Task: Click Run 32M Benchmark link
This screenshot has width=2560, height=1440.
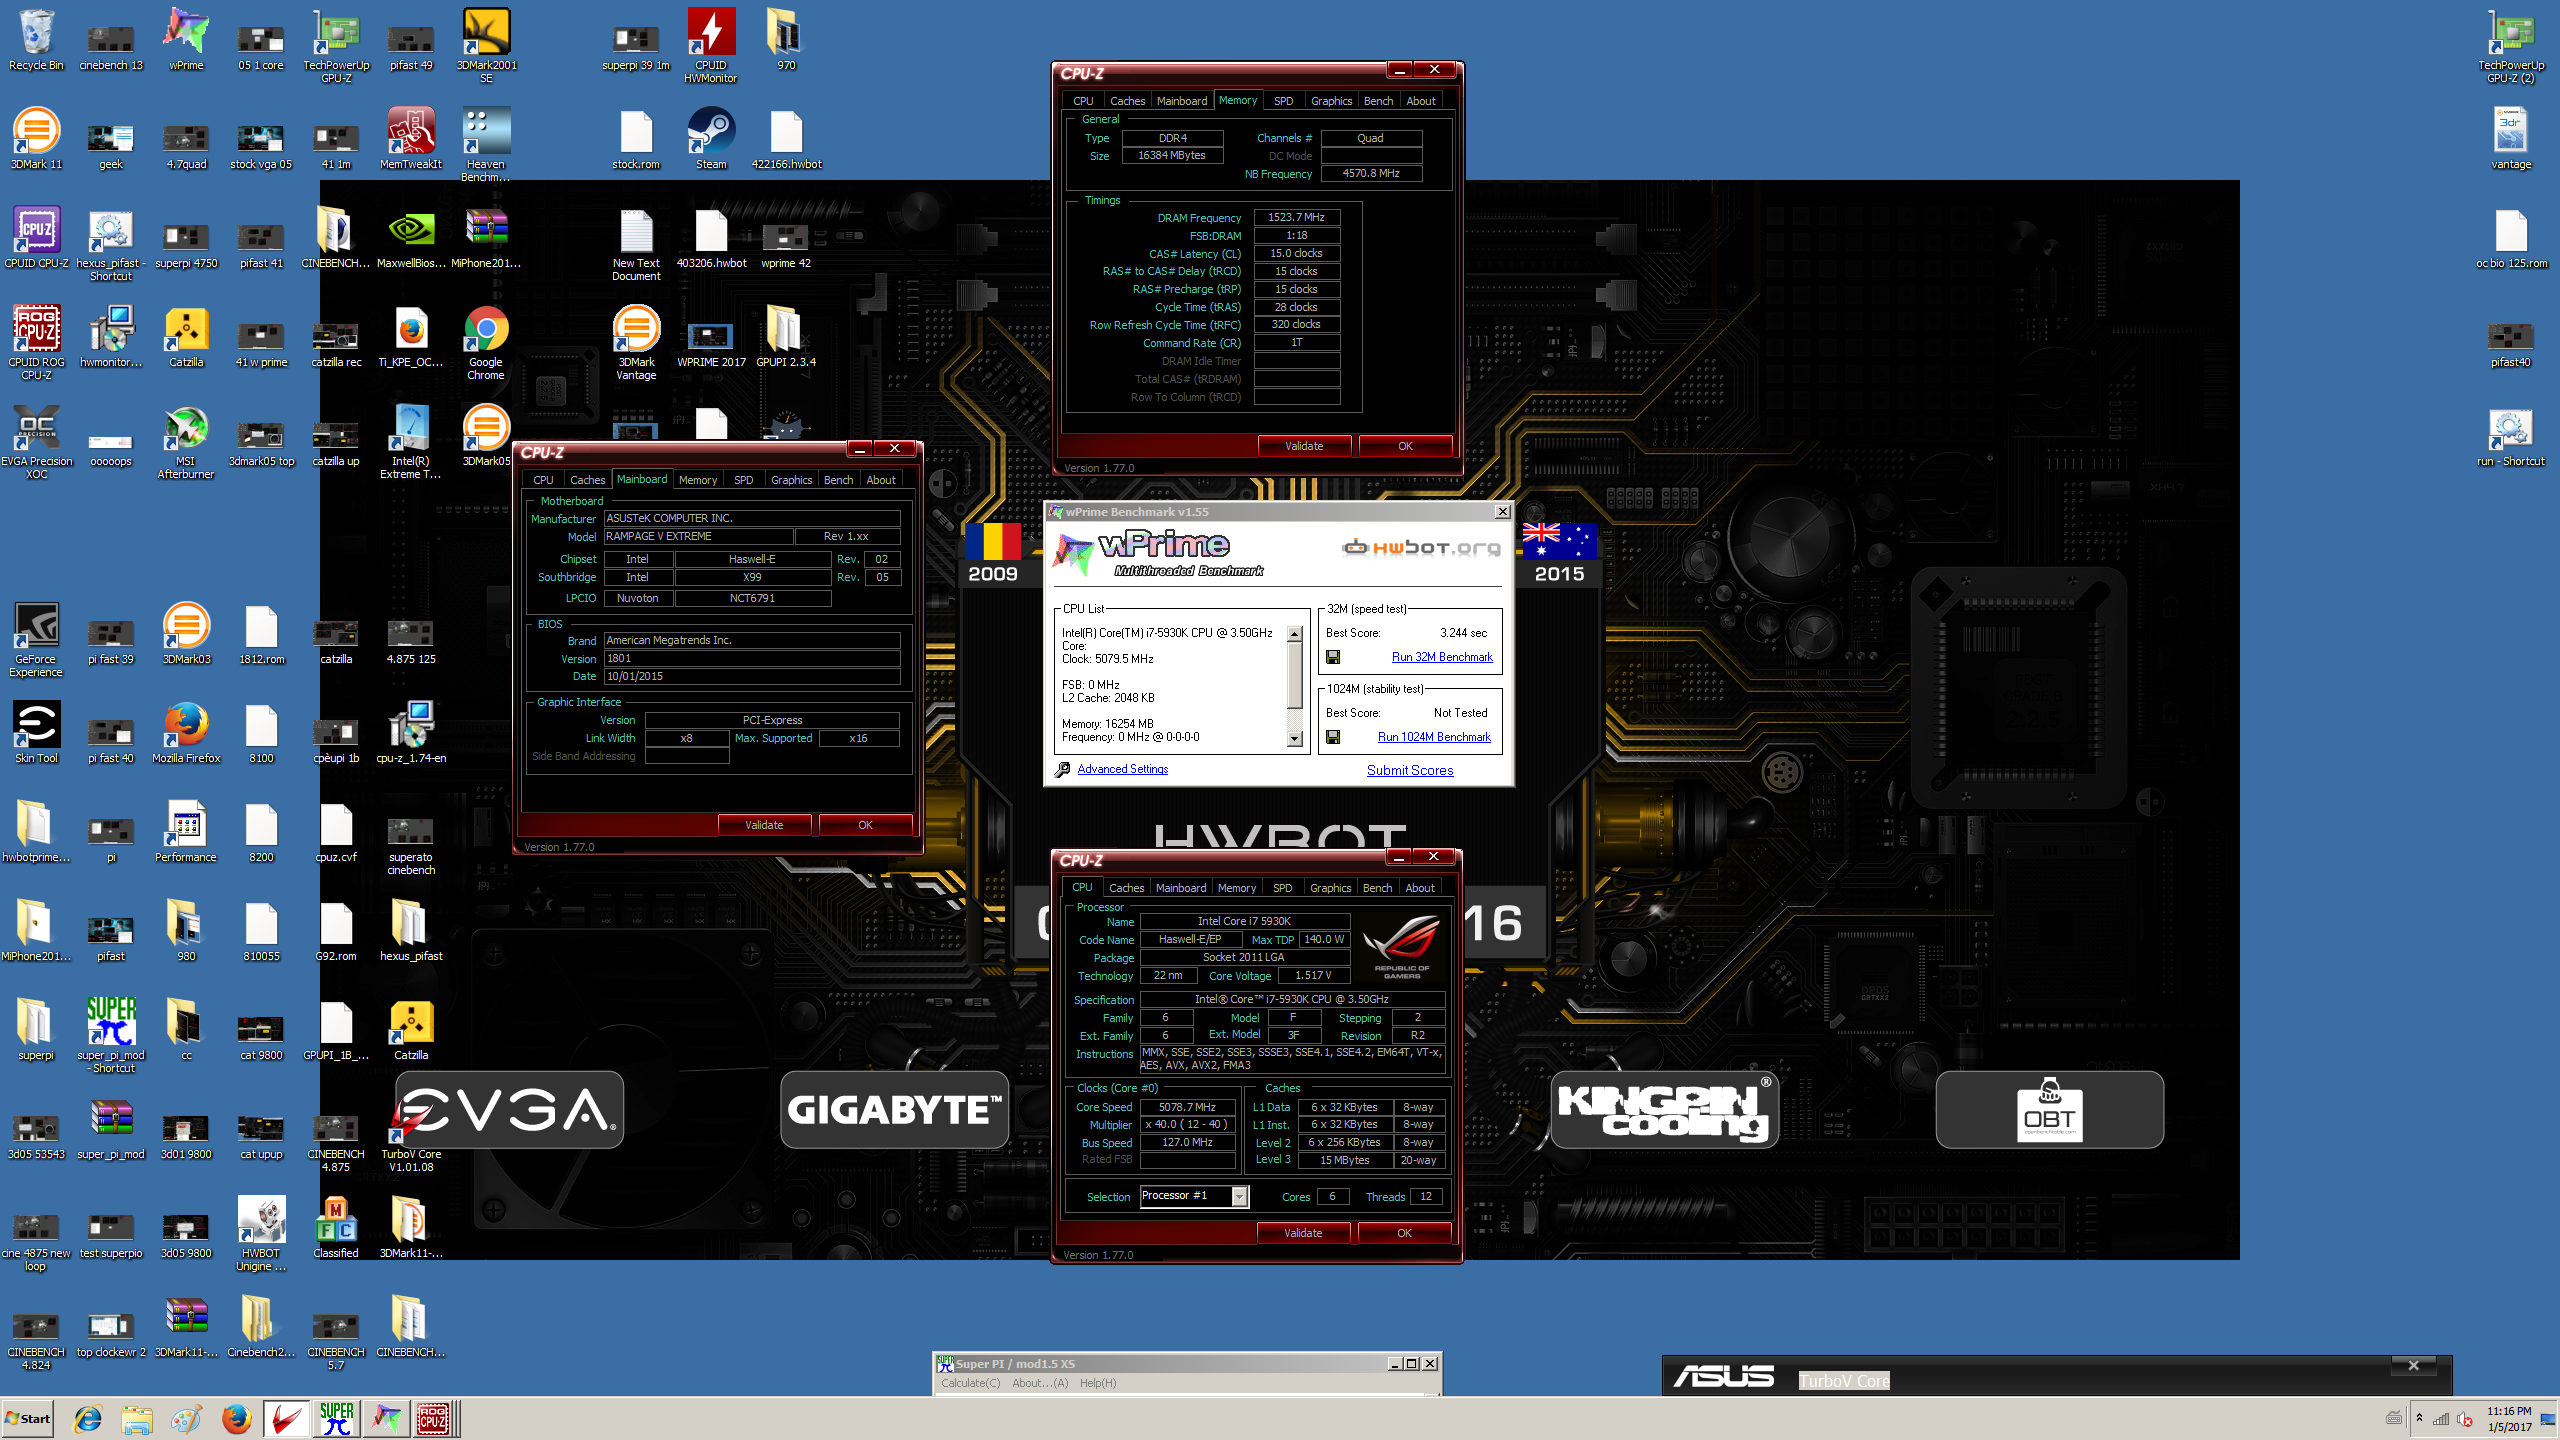Action: coord(1442,657)
